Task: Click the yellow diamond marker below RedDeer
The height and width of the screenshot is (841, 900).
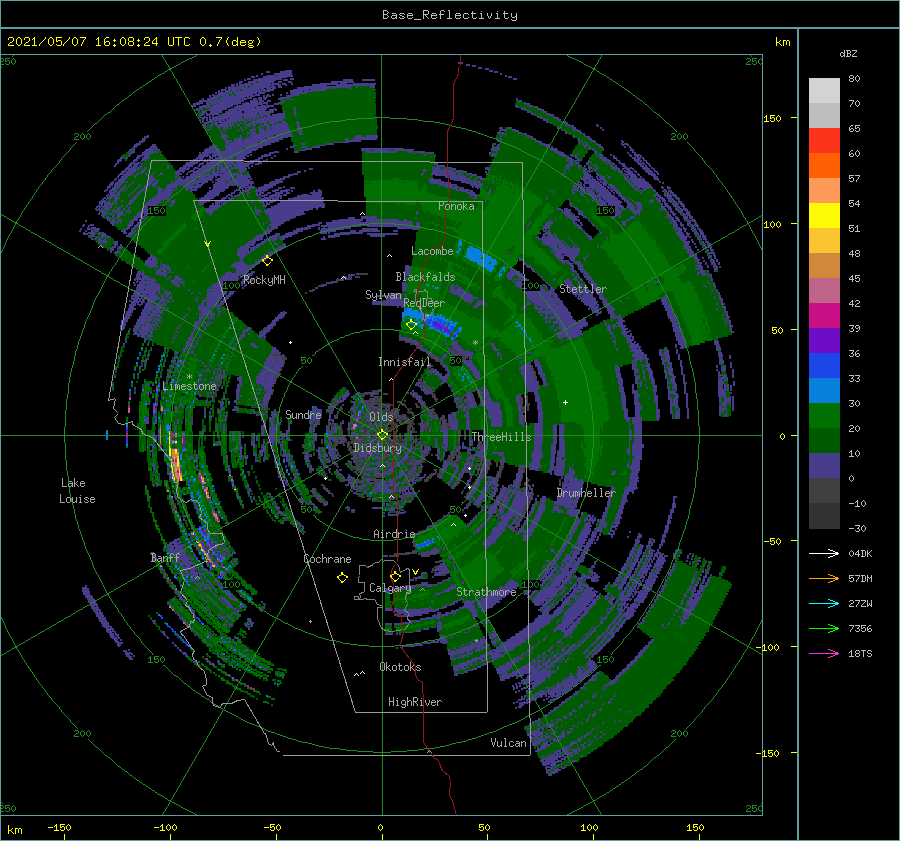Action: pyautogui.click(x=411, y=325)
